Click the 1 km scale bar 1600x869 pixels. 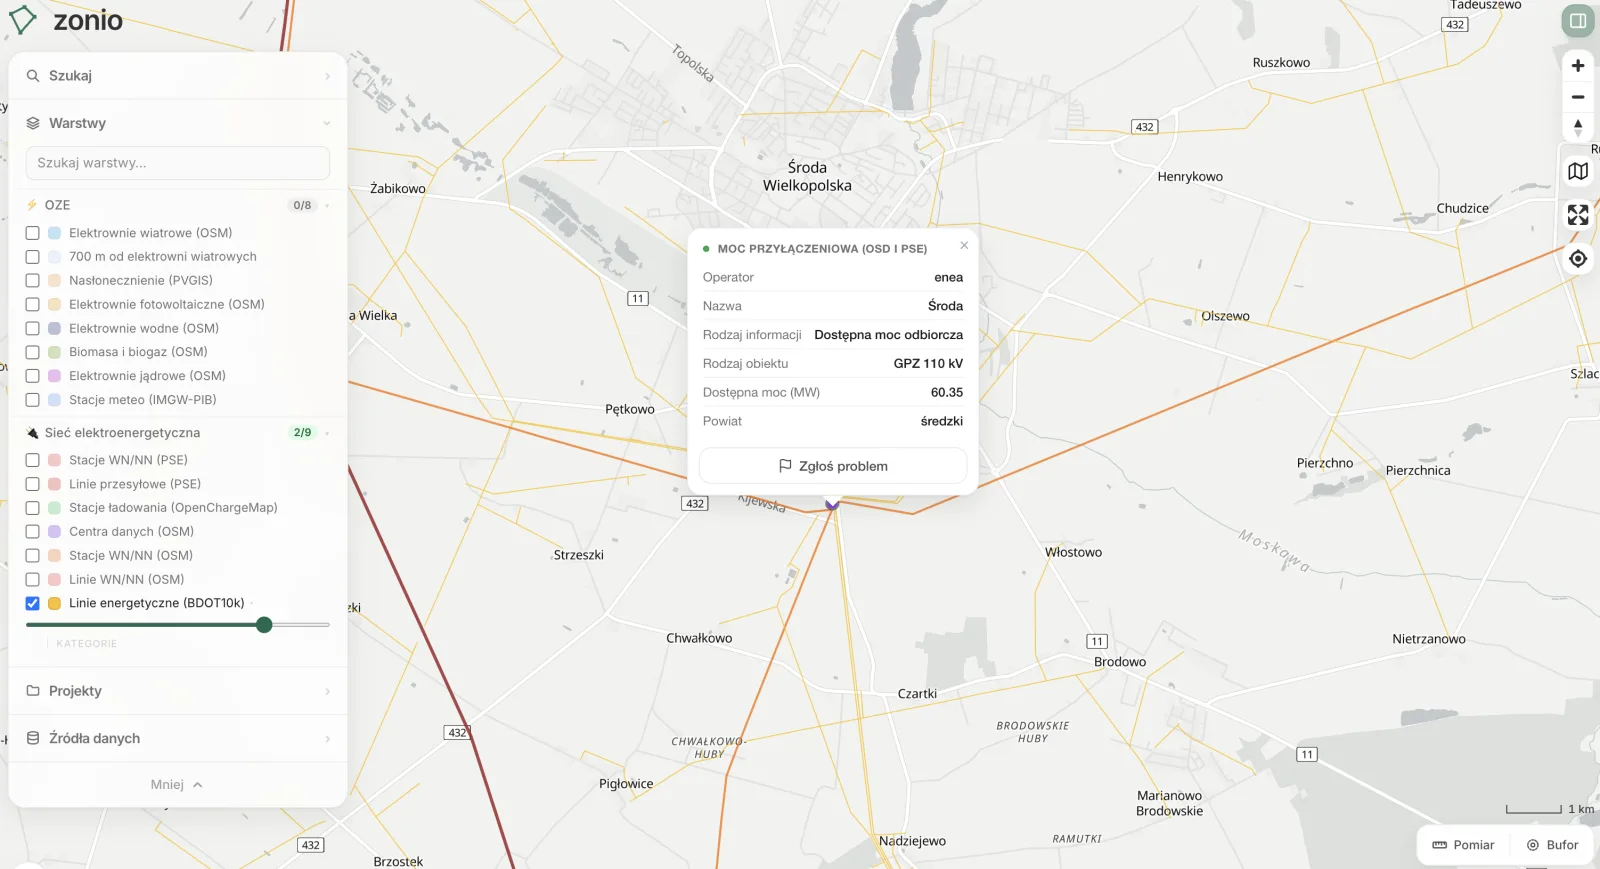tap(1550, 809)
